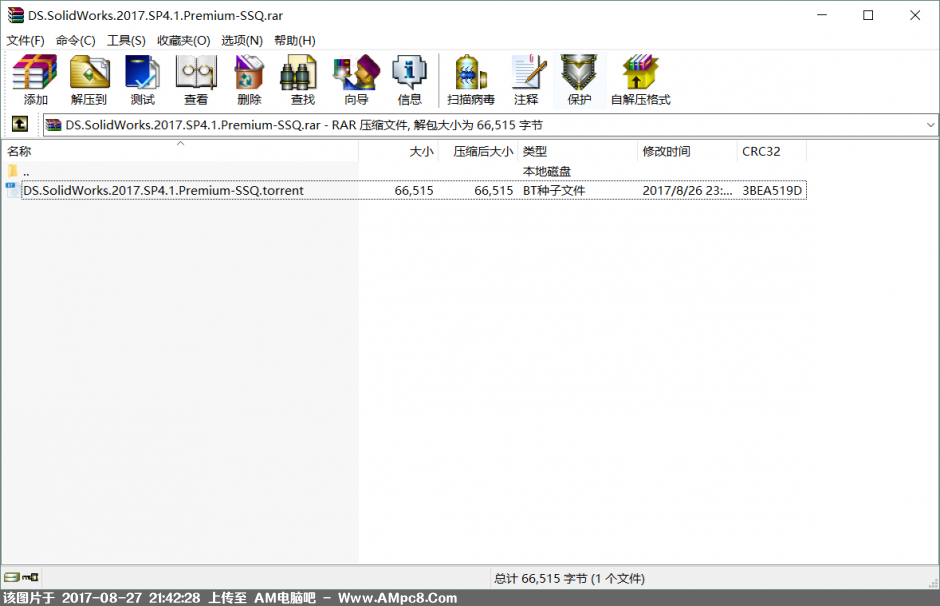The width and height of the screenshot is (940, 606).
Task: Click the torrent file icon in list
Action: 12,190
